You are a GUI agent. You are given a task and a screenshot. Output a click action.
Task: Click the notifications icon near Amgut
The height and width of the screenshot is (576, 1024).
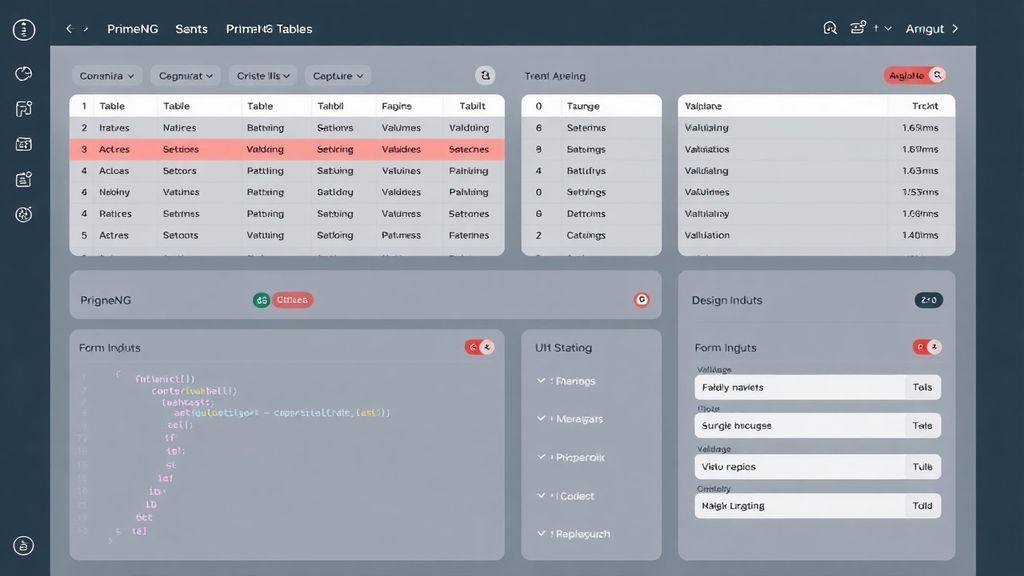858,28
